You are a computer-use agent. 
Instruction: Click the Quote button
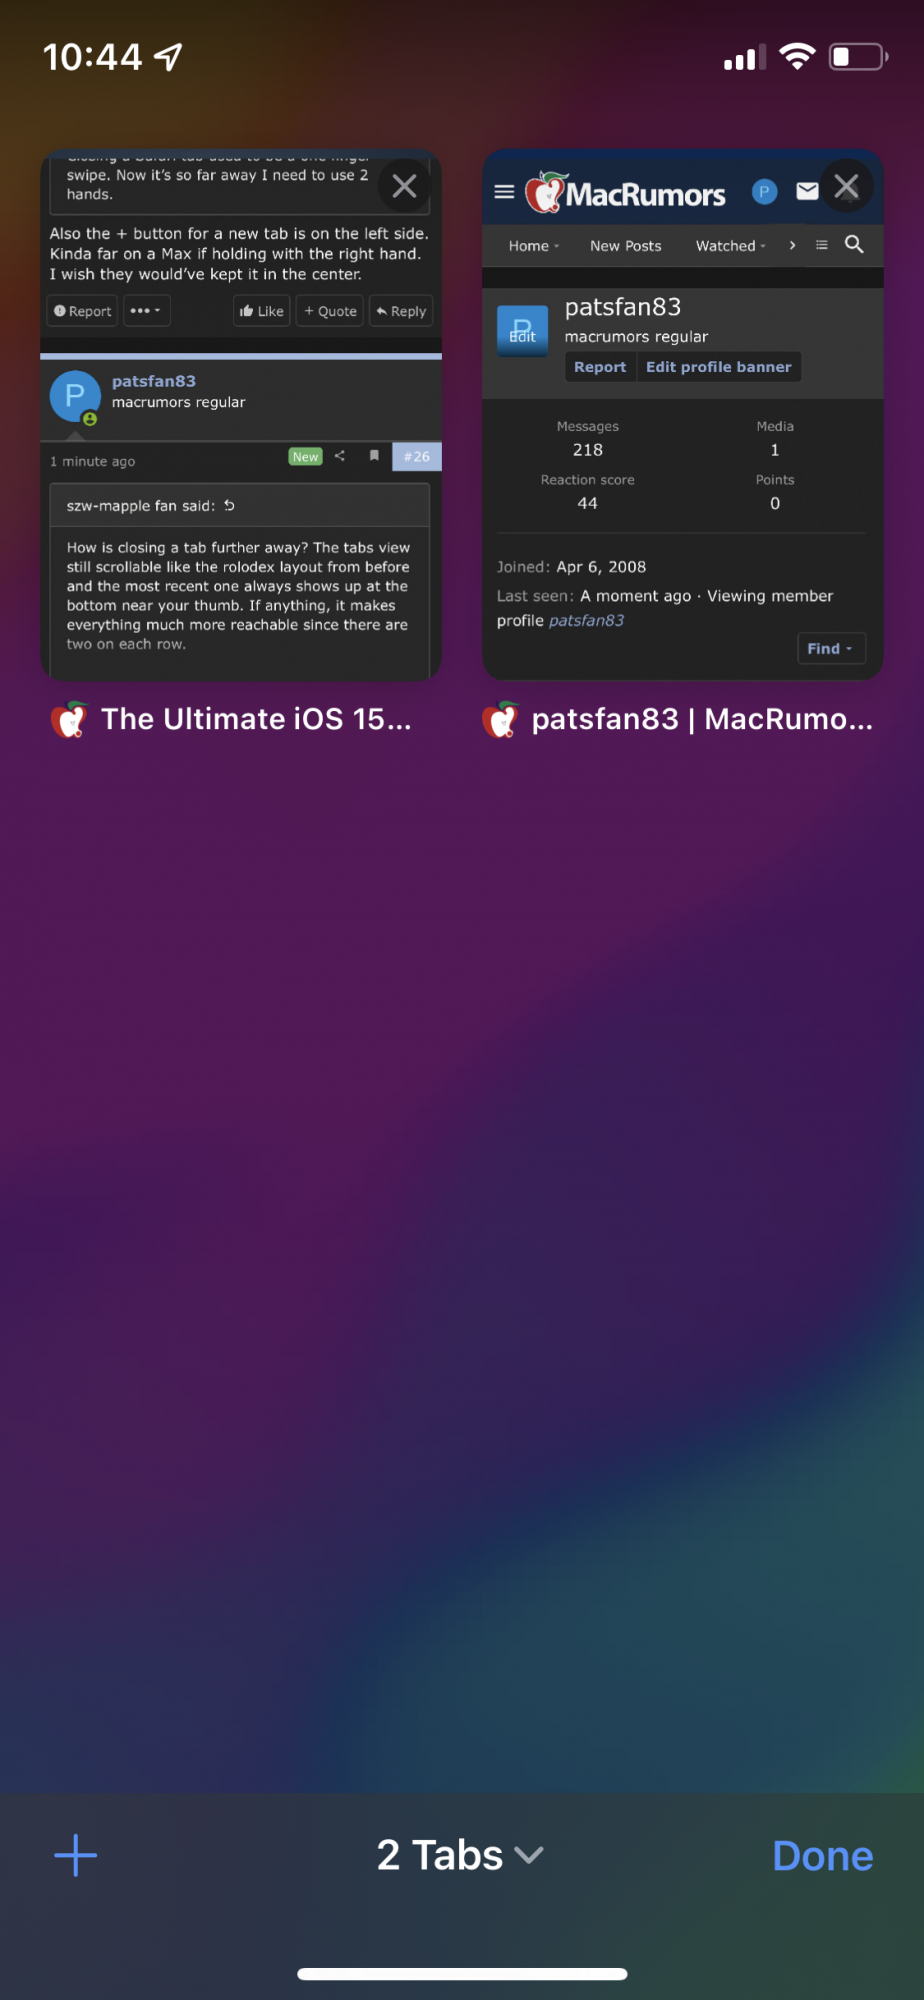point(330,311)
